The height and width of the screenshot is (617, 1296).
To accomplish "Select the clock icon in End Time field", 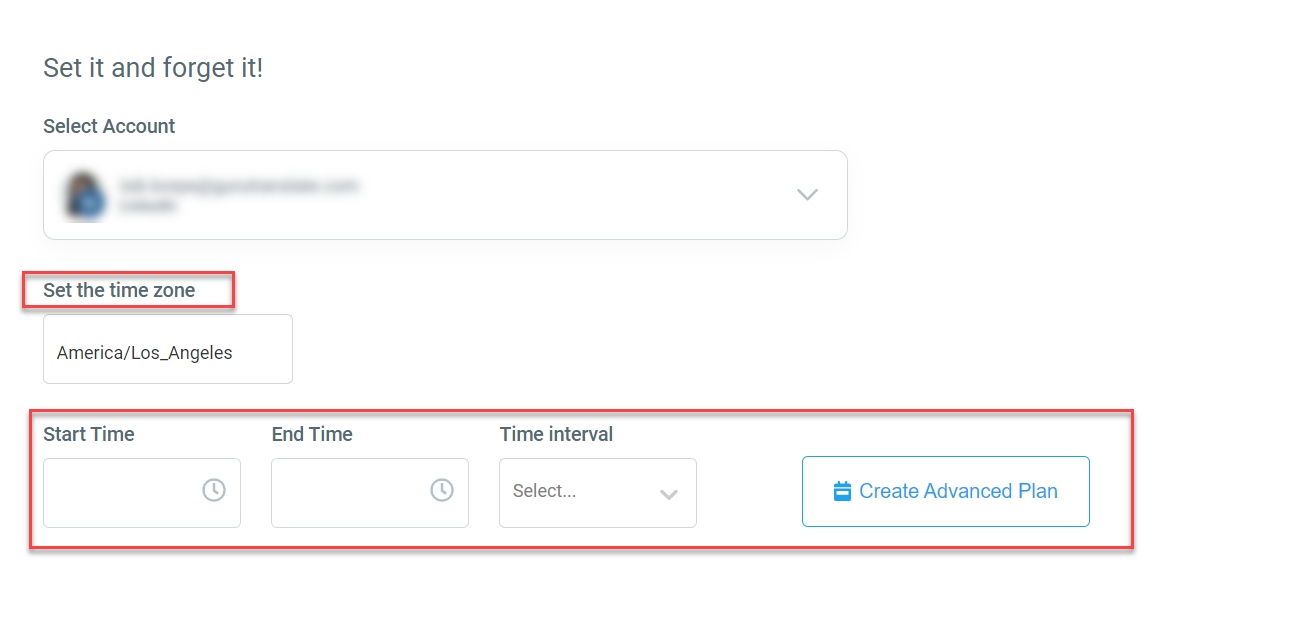I will tap(444, 491).
